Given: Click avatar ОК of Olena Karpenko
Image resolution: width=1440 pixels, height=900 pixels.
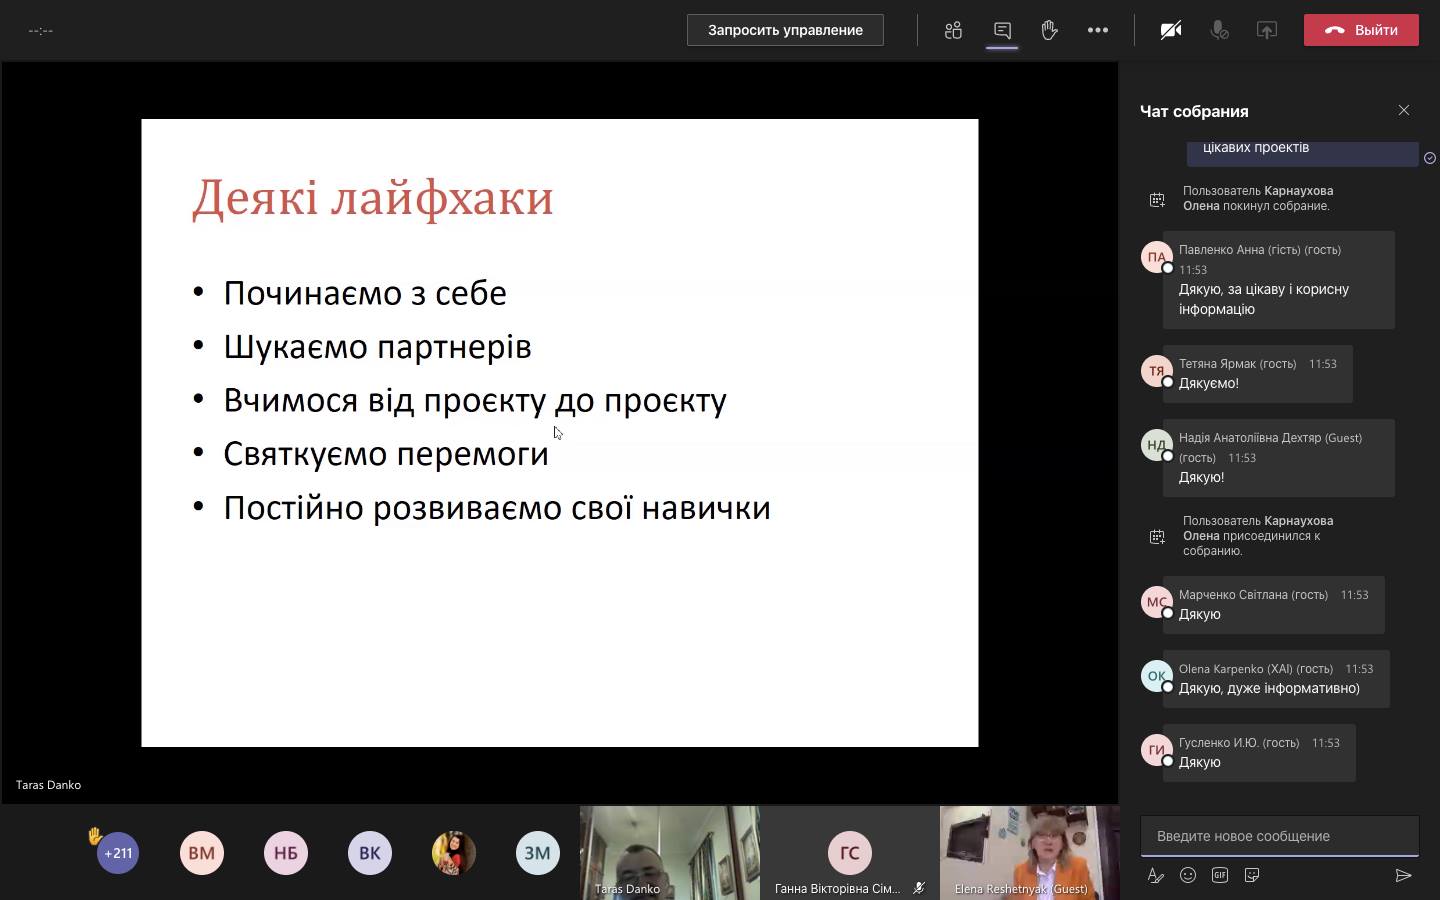Looking at the screenshot, I should 1157,676.
